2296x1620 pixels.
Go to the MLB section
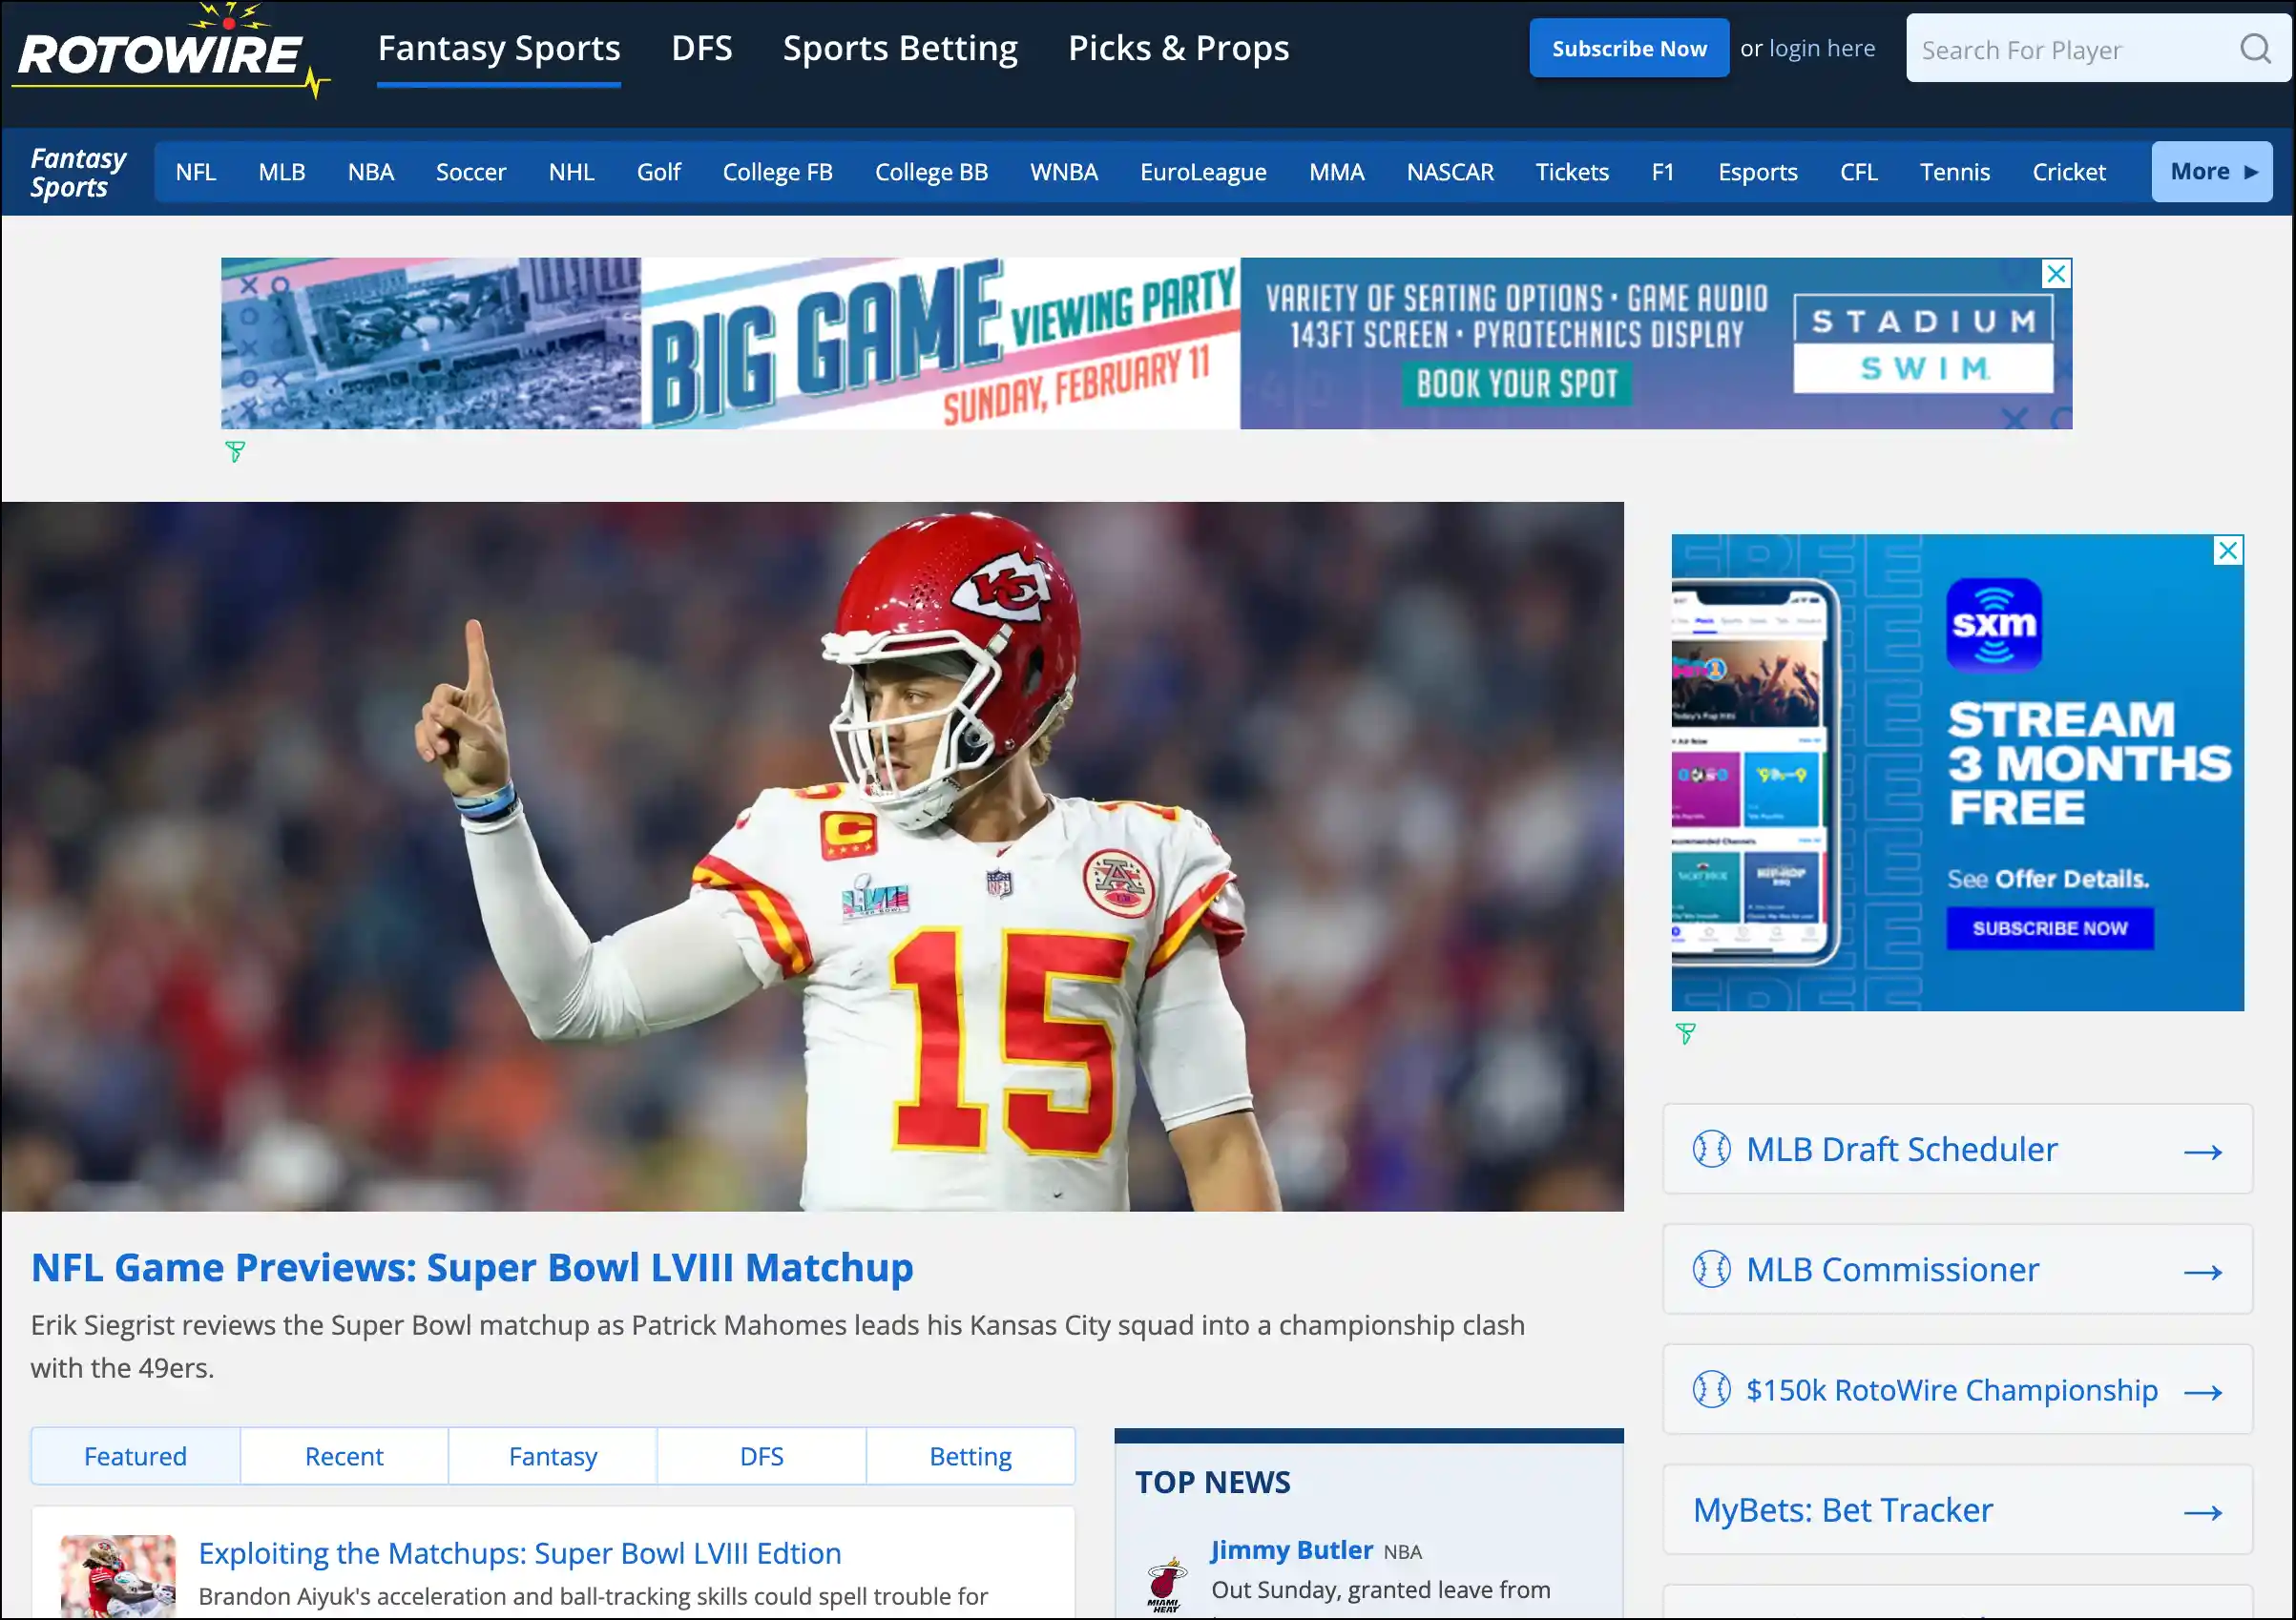click(x=282, y=172)
